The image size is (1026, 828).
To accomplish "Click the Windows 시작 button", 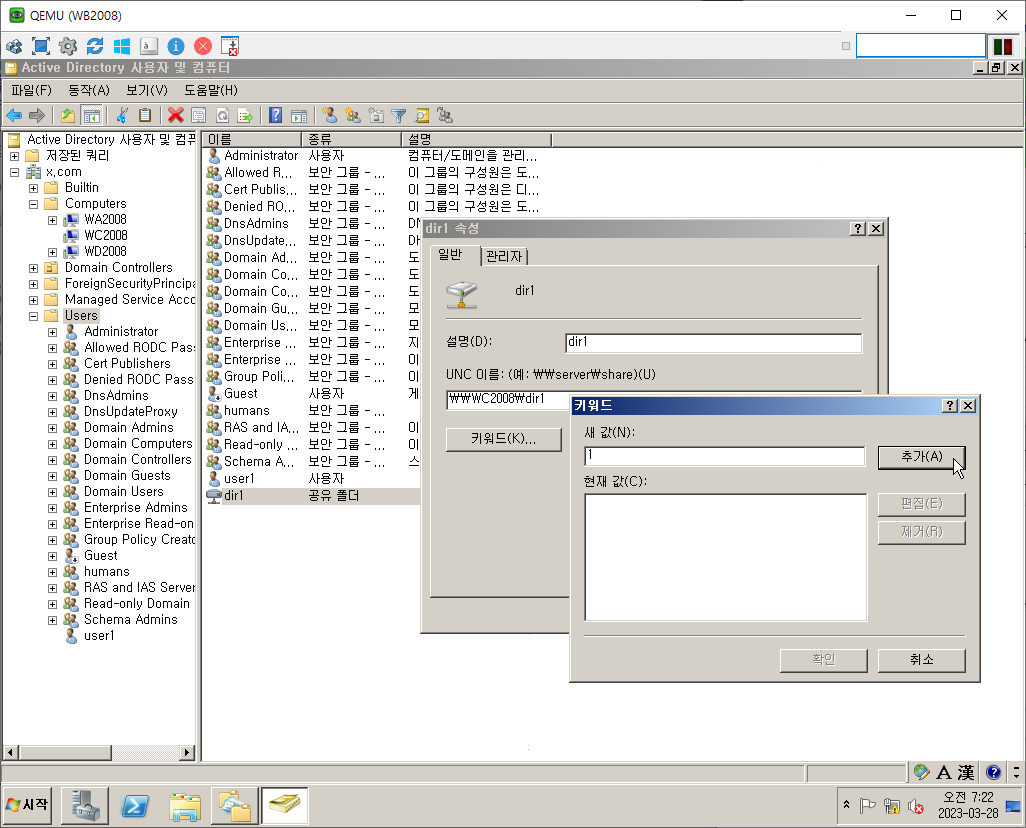I will pos(27,804).
